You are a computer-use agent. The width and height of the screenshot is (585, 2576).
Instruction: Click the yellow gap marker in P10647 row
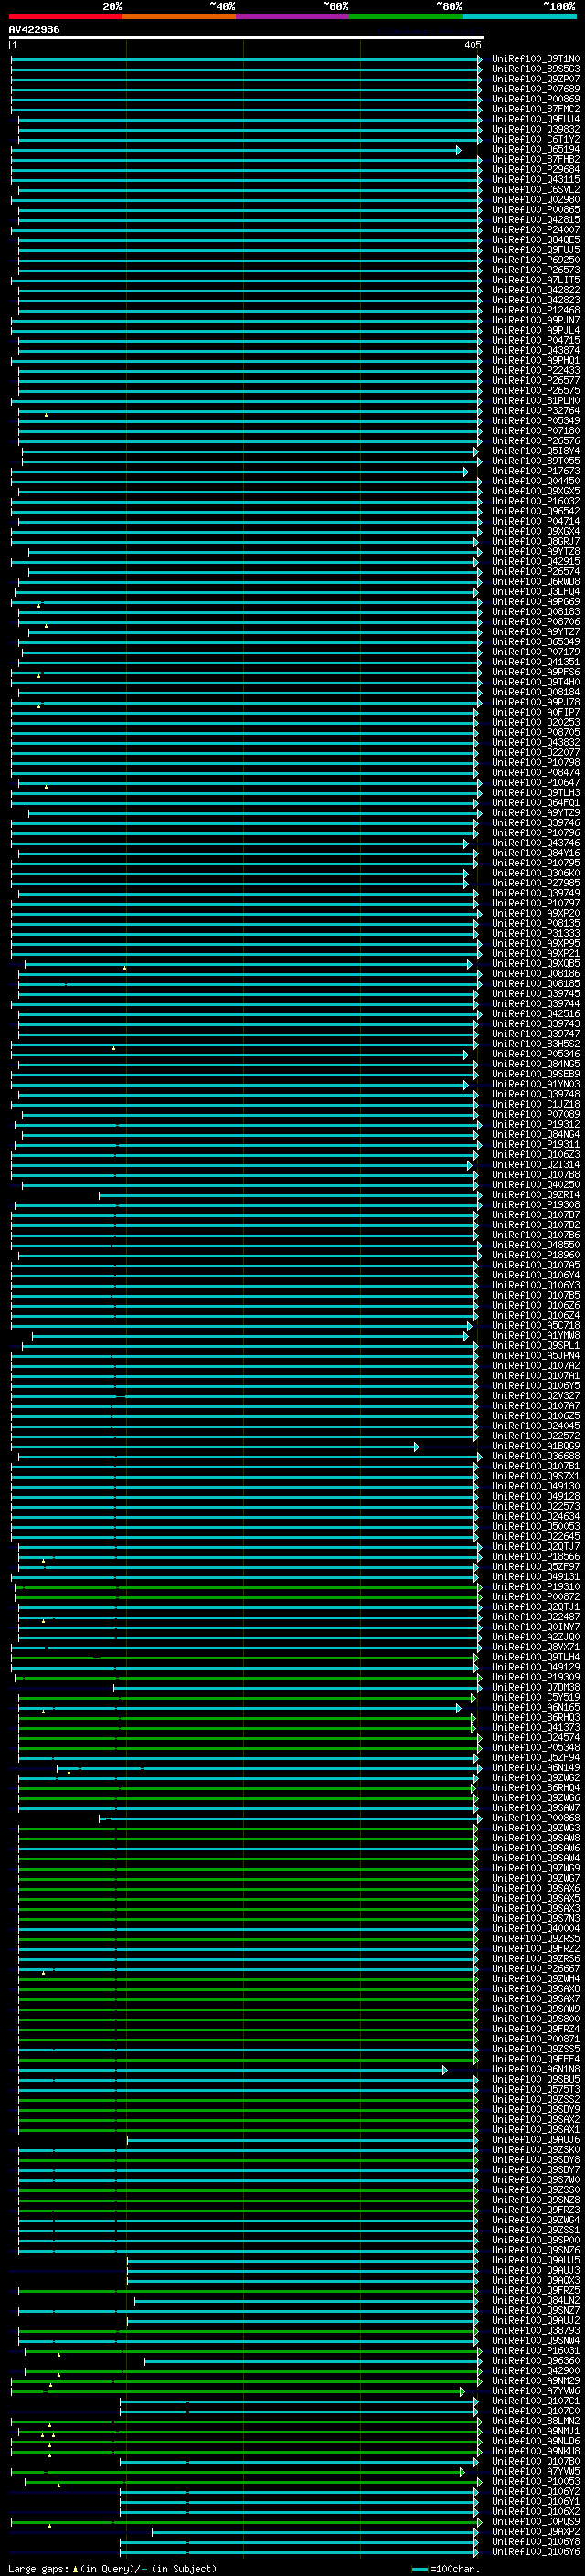45,786
